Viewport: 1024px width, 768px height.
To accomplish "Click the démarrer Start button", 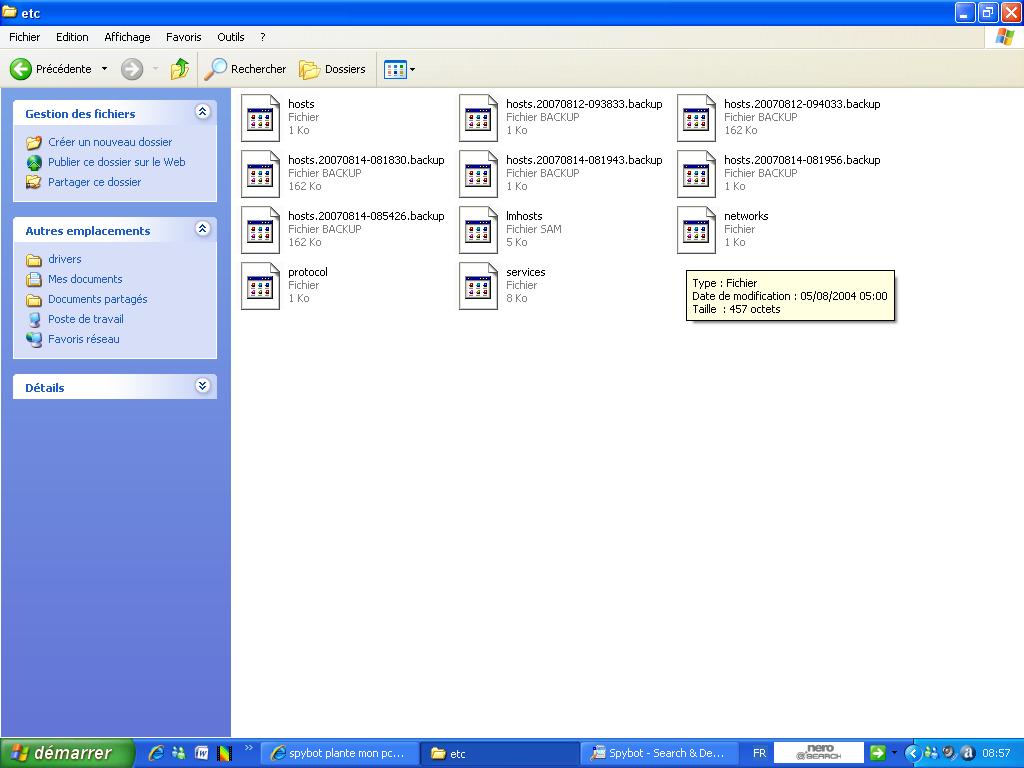I will [x=67, y=753].
